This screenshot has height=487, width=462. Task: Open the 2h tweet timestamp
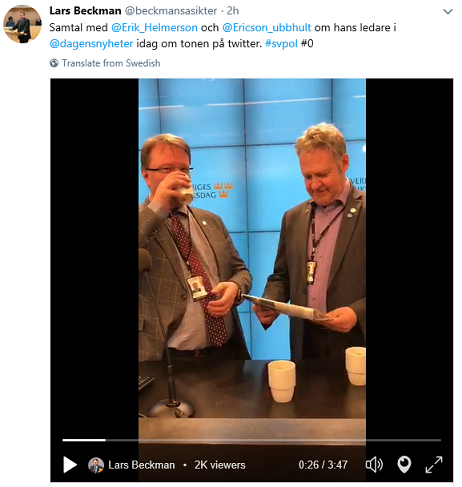[x=233, y=11]
